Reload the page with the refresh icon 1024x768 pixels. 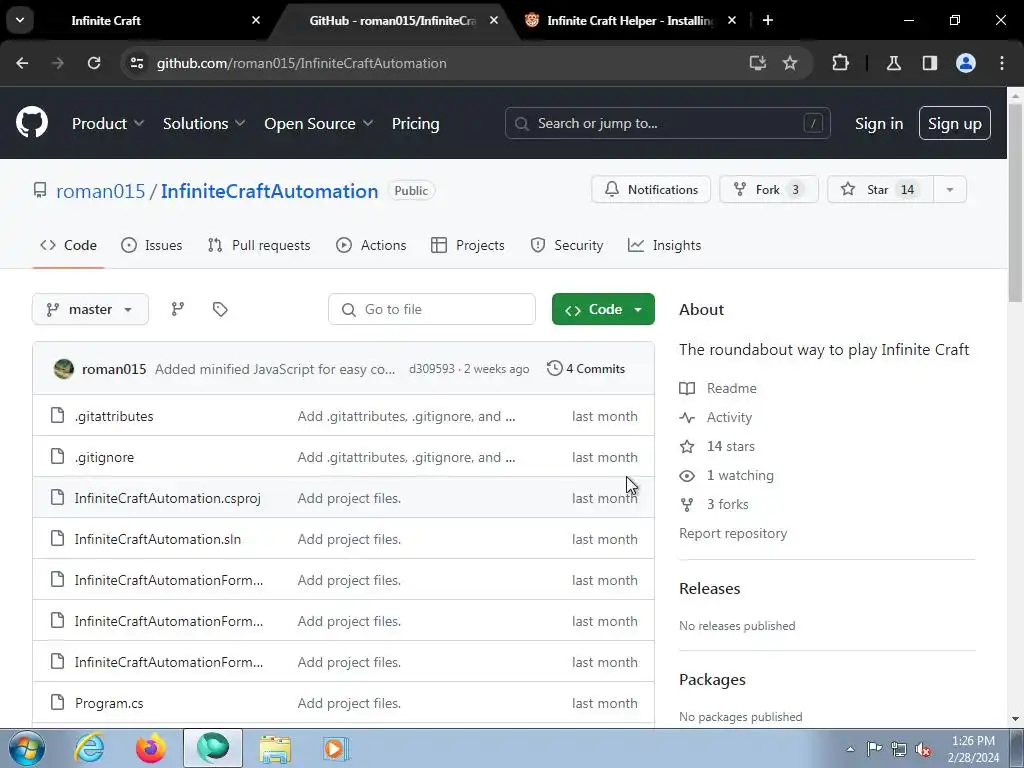[x=94, y=63]
